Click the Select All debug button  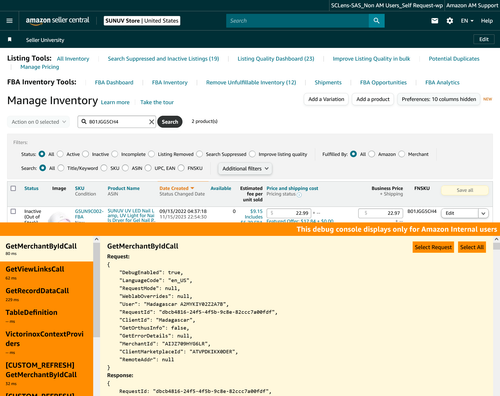coord(472,247)
